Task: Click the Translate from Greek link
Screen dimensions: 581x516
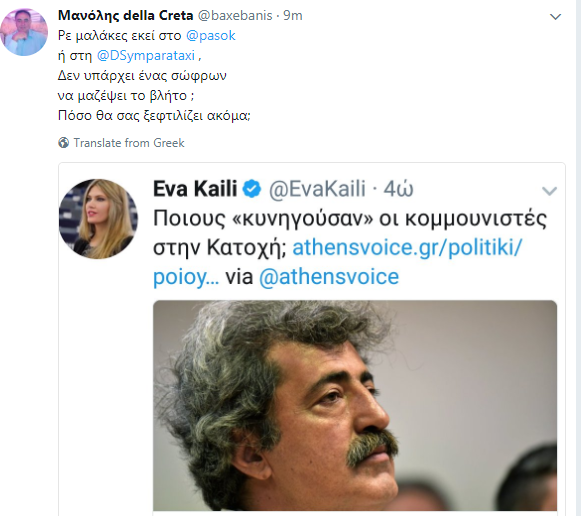Action: (x=129, y=143)
